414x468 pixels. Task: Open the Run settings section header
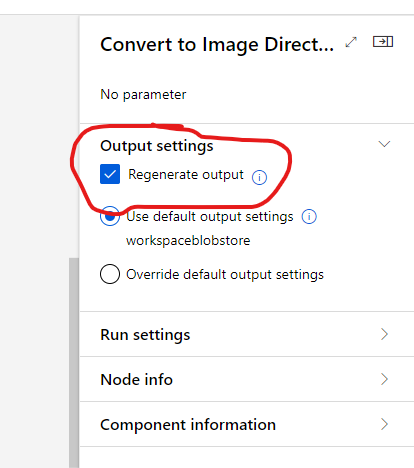(247, 334)
